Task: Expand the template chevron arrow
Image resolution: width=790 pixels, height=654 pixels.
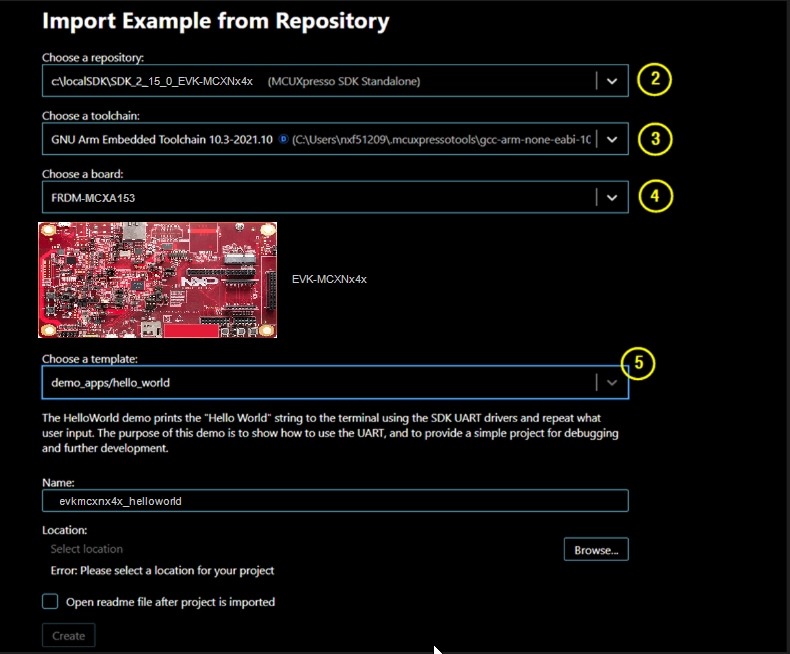Action: click(612, 382)
